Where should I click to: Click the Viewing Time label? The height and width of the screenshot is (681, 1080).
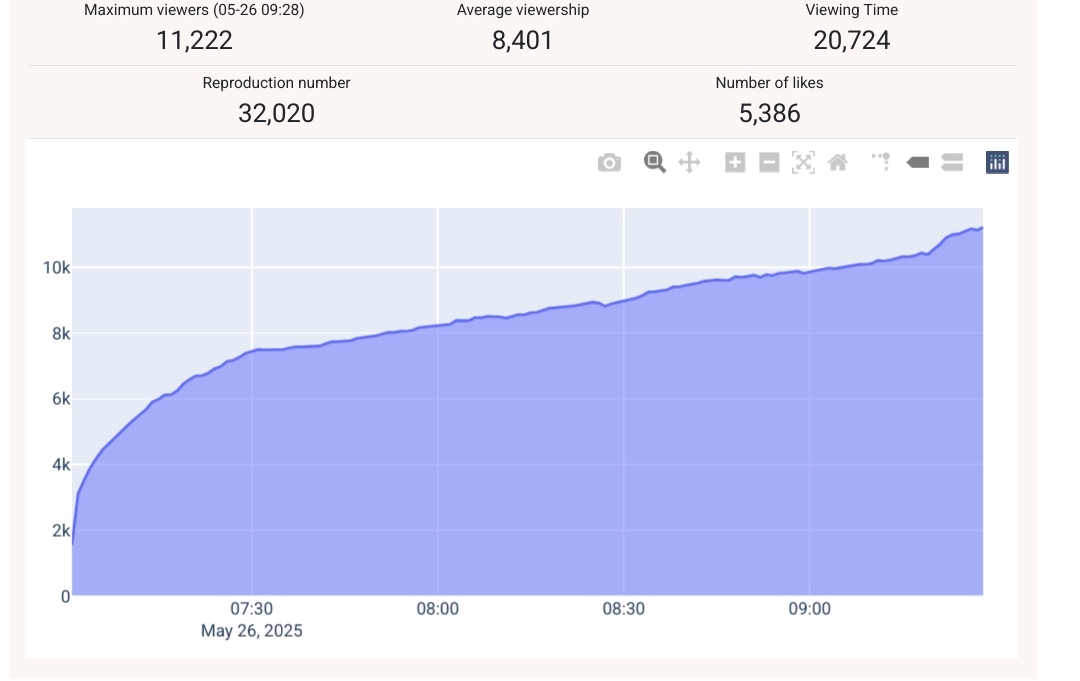[x=851, y=10]
